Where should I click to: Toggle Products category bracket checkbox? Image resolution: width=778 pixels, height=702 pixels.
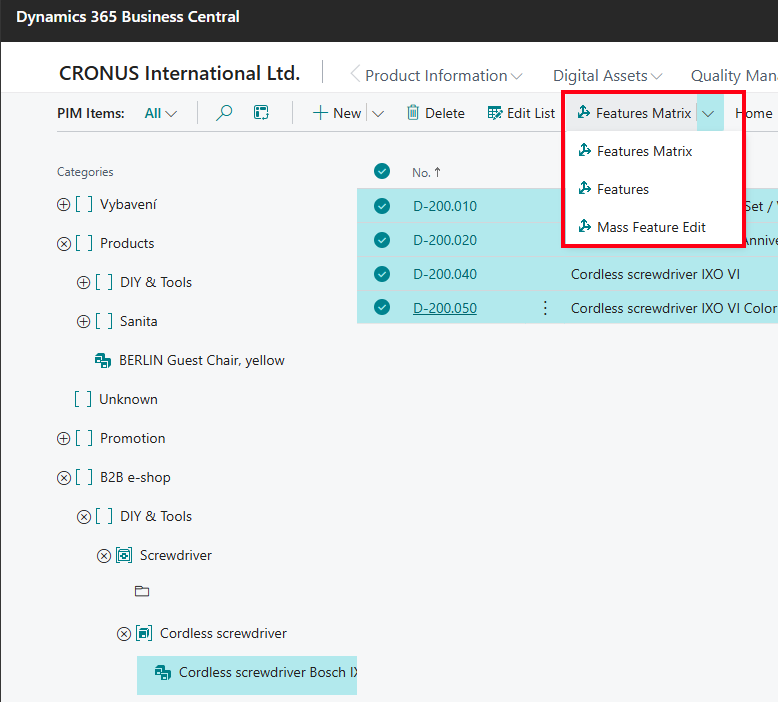point(84,243)
